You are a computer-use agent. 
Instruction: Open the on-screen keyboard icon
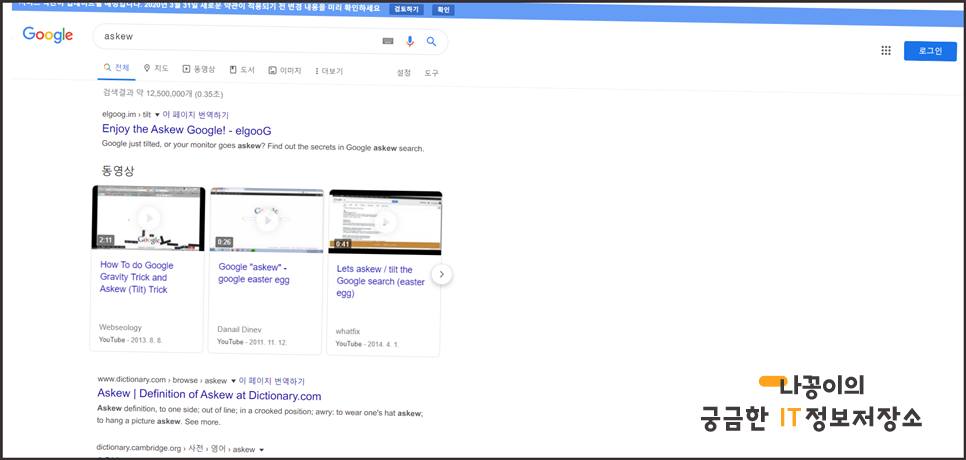pos(388,41)
